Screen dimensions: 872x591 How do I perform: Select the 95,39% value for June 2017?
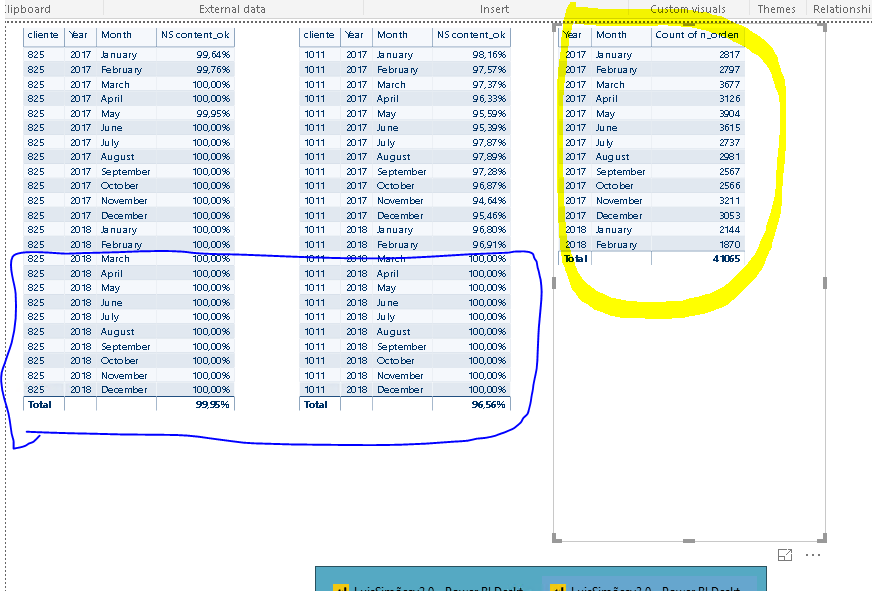pos(489,127)
